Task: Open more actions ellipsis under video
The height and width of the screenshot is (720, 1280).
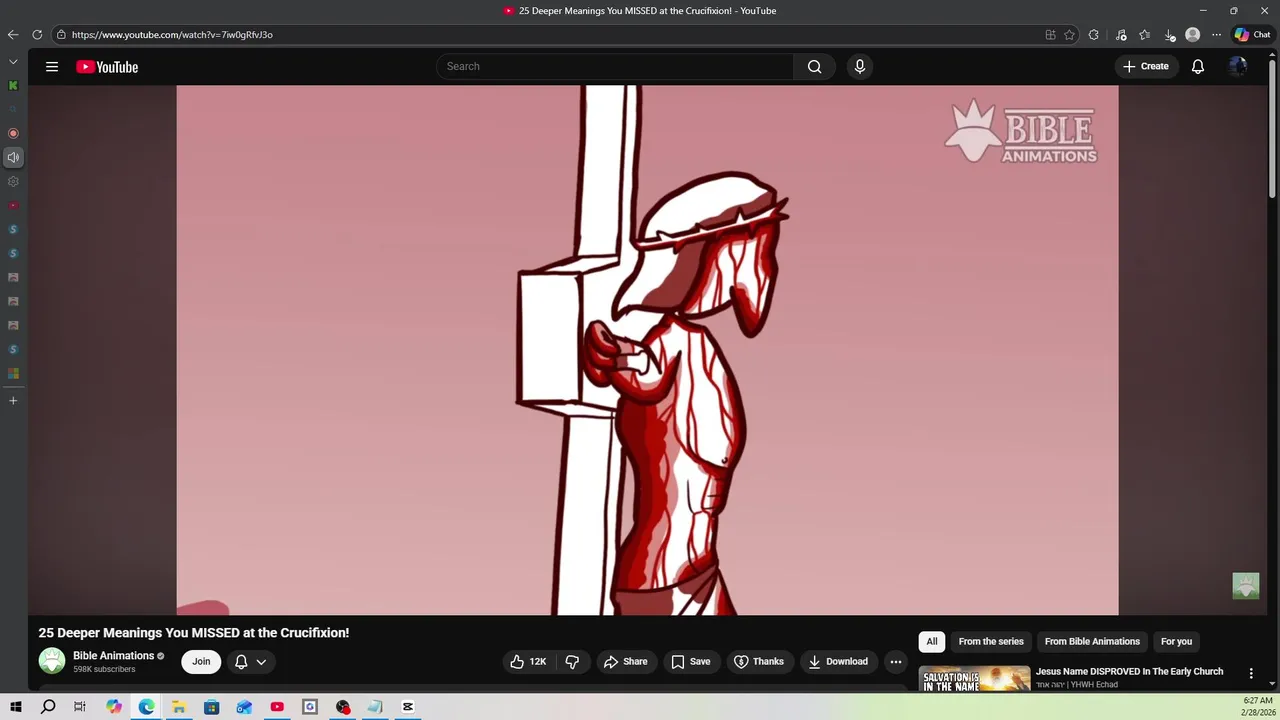Action: click(896, 662)
